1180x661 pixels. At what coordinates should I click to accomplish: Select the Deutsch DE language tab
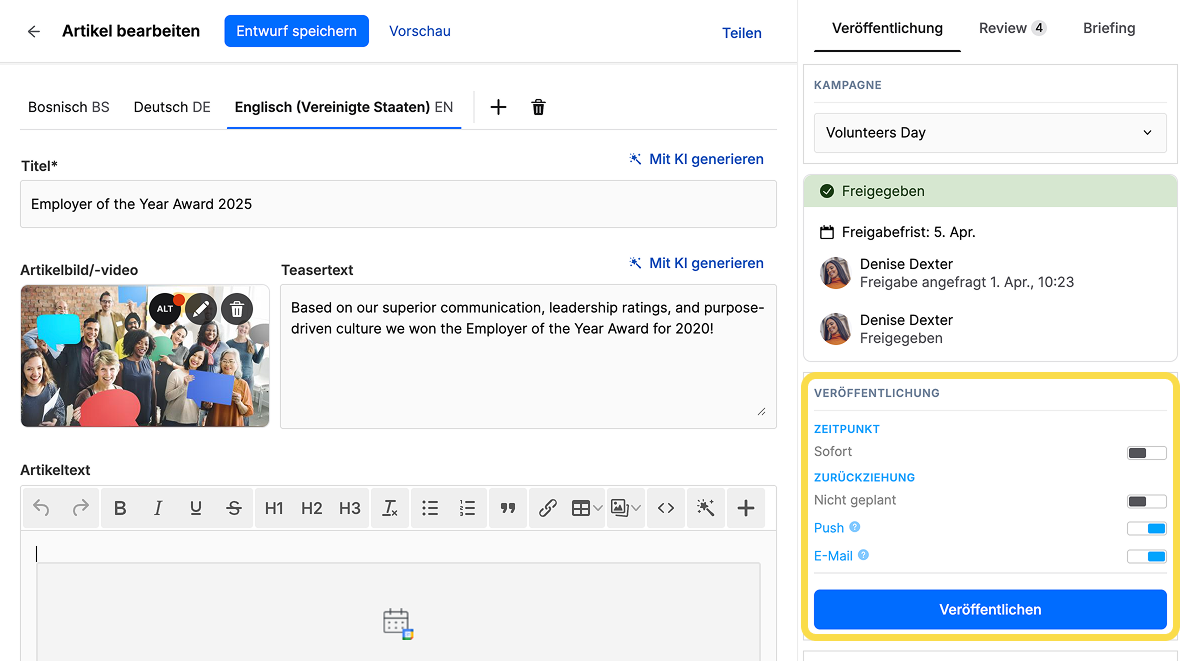(172, 108)
